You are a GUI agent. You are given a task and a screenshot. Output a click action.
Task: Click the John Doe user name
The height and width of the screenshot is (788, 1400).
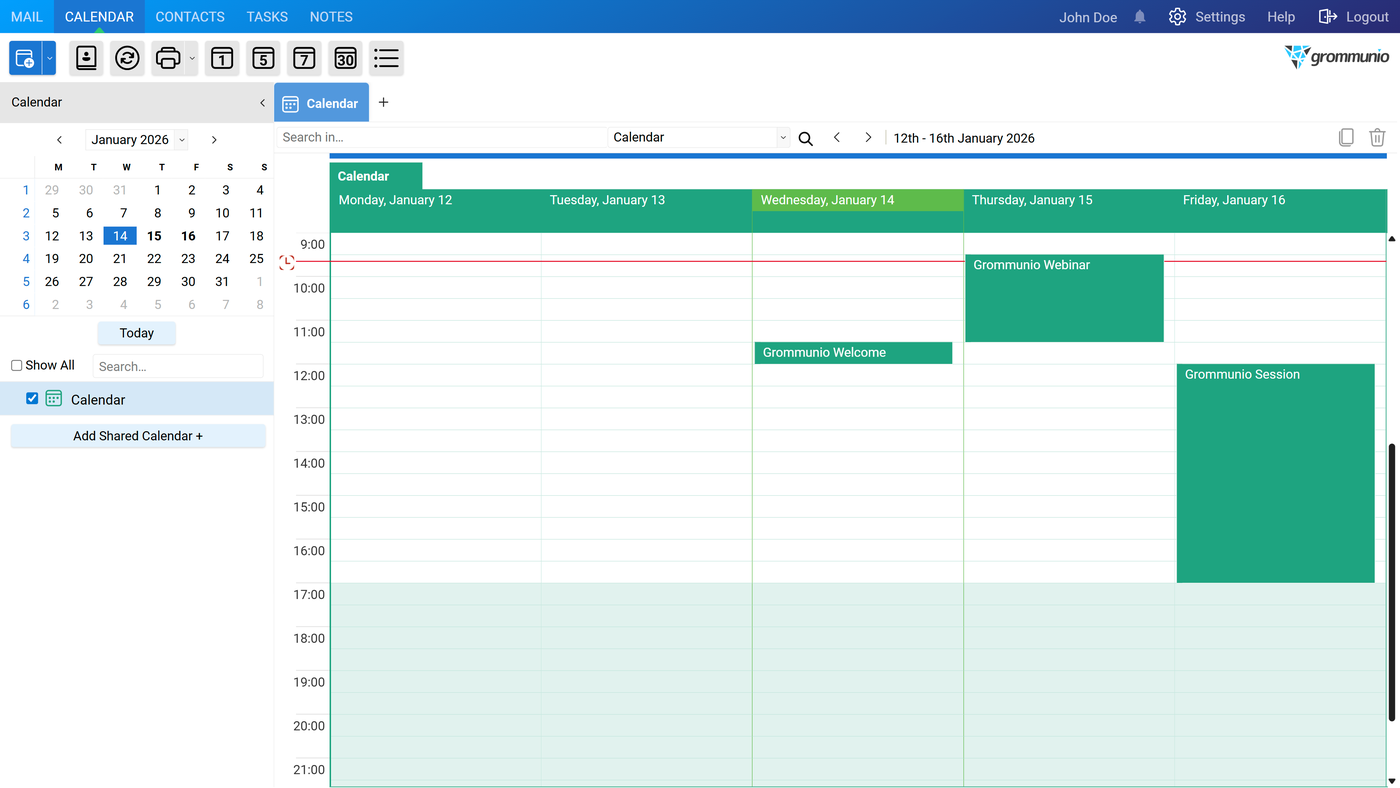tap(1088, 17)
